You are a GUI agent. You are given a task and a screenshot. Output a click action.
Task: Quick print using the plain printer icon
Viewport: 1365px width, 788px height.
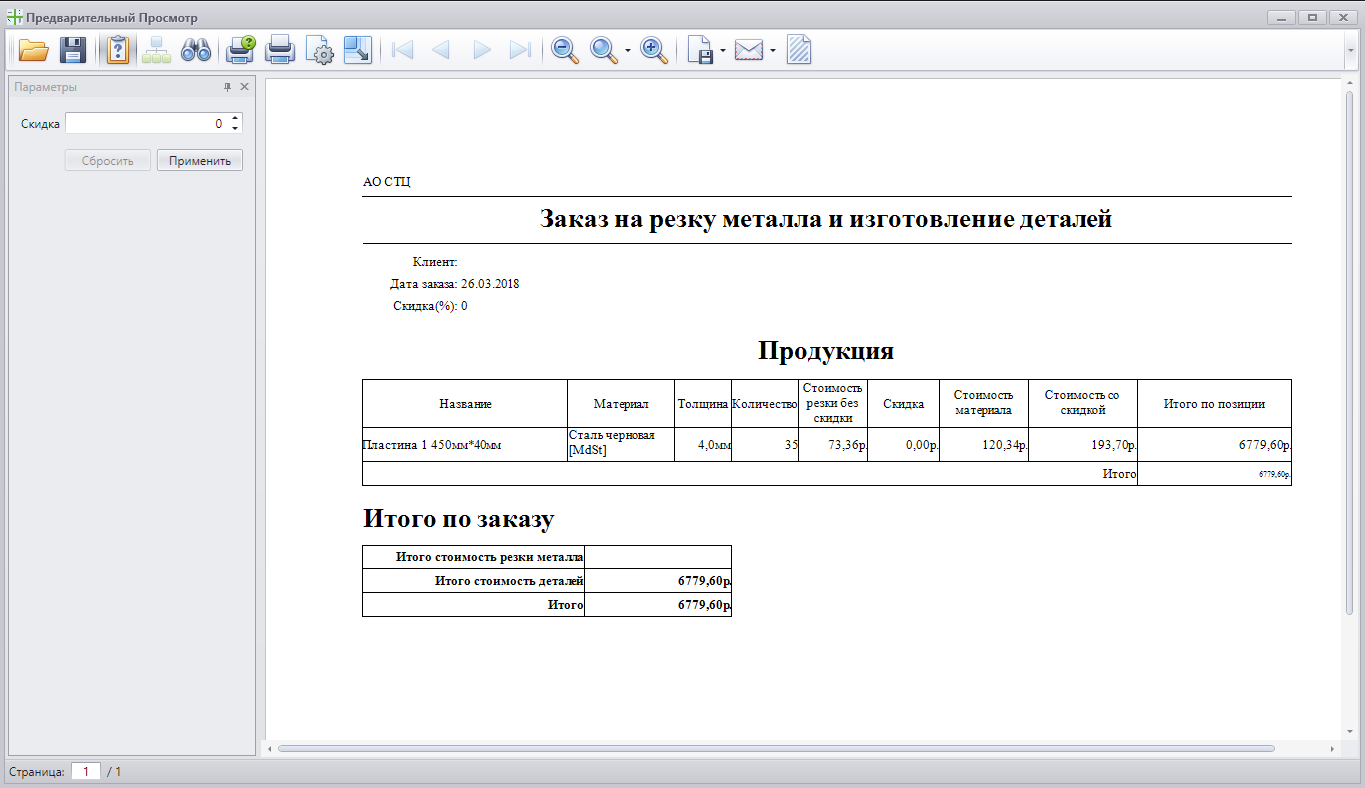click(x=279, y=50)
